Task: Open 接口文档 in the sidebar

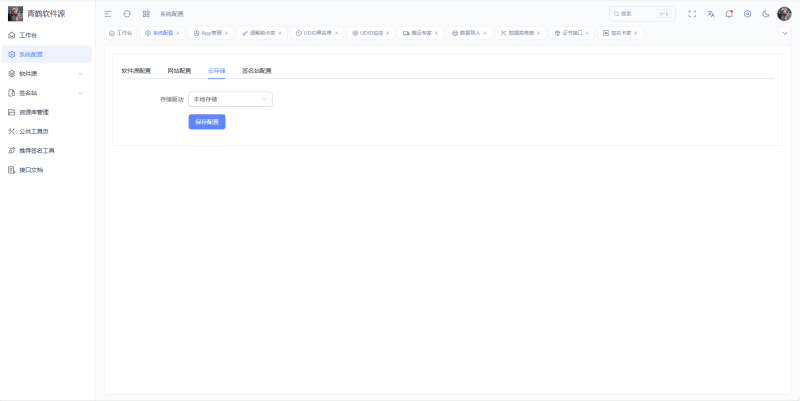Action: click(47, 170)
